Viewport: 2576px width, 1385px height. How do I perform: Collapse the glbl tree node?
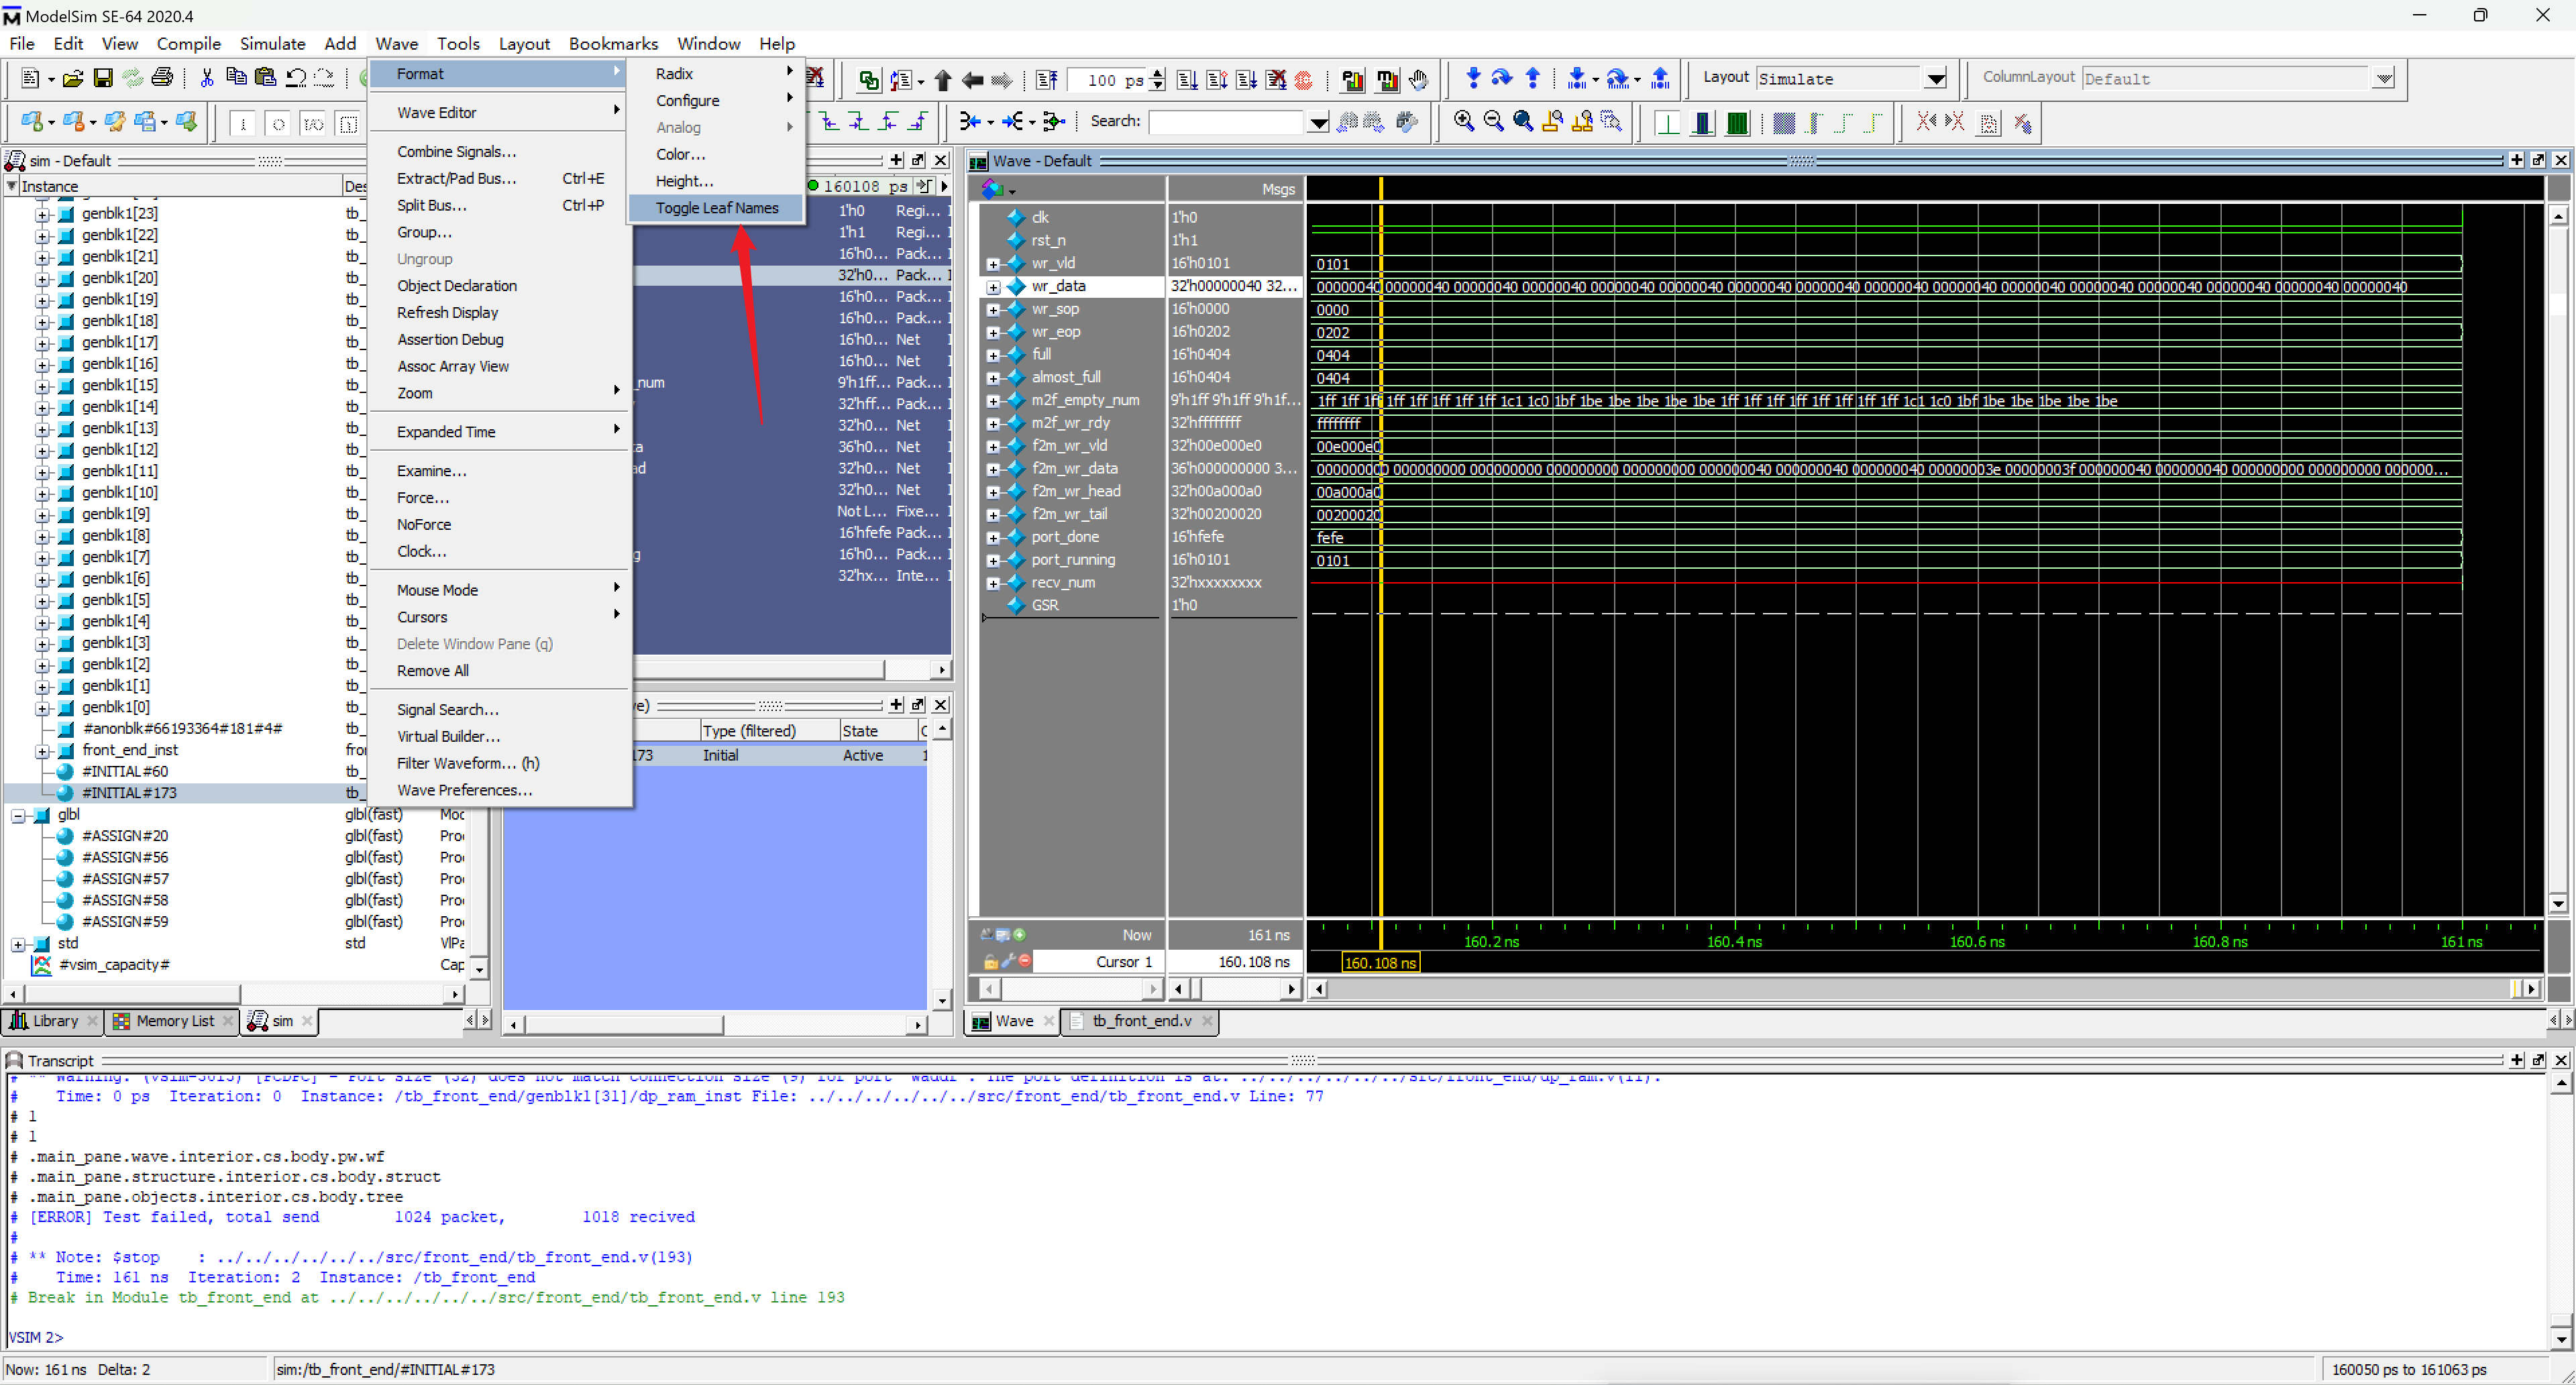click(x=18, y=816)
